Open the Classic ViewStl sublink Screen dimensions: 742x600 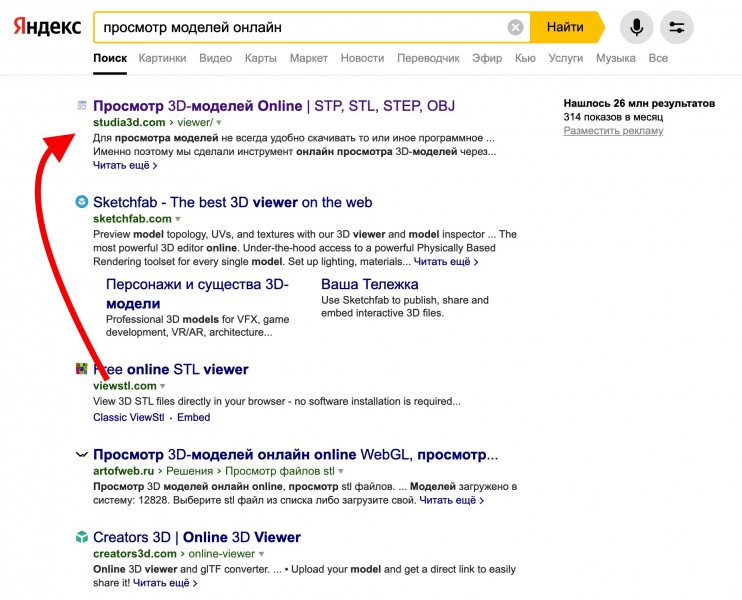129,417
